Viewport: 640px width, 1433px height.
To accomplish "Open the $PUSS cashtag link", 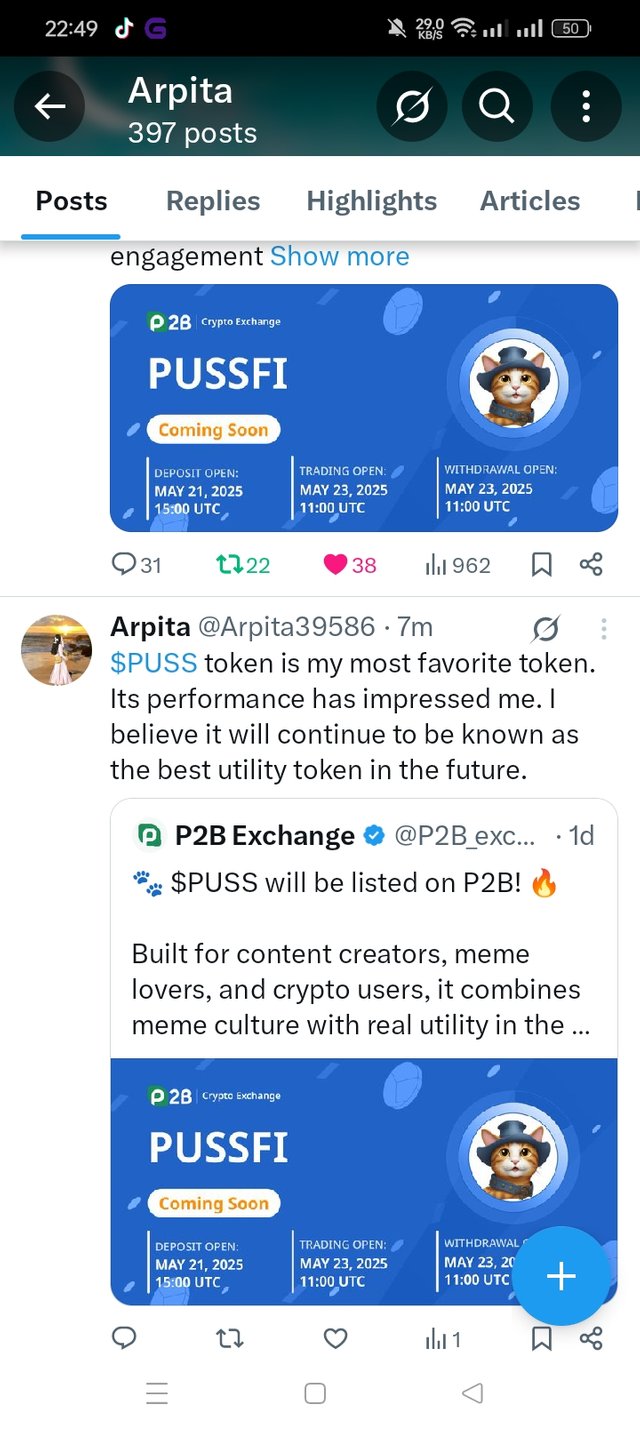I will [154, 663].
